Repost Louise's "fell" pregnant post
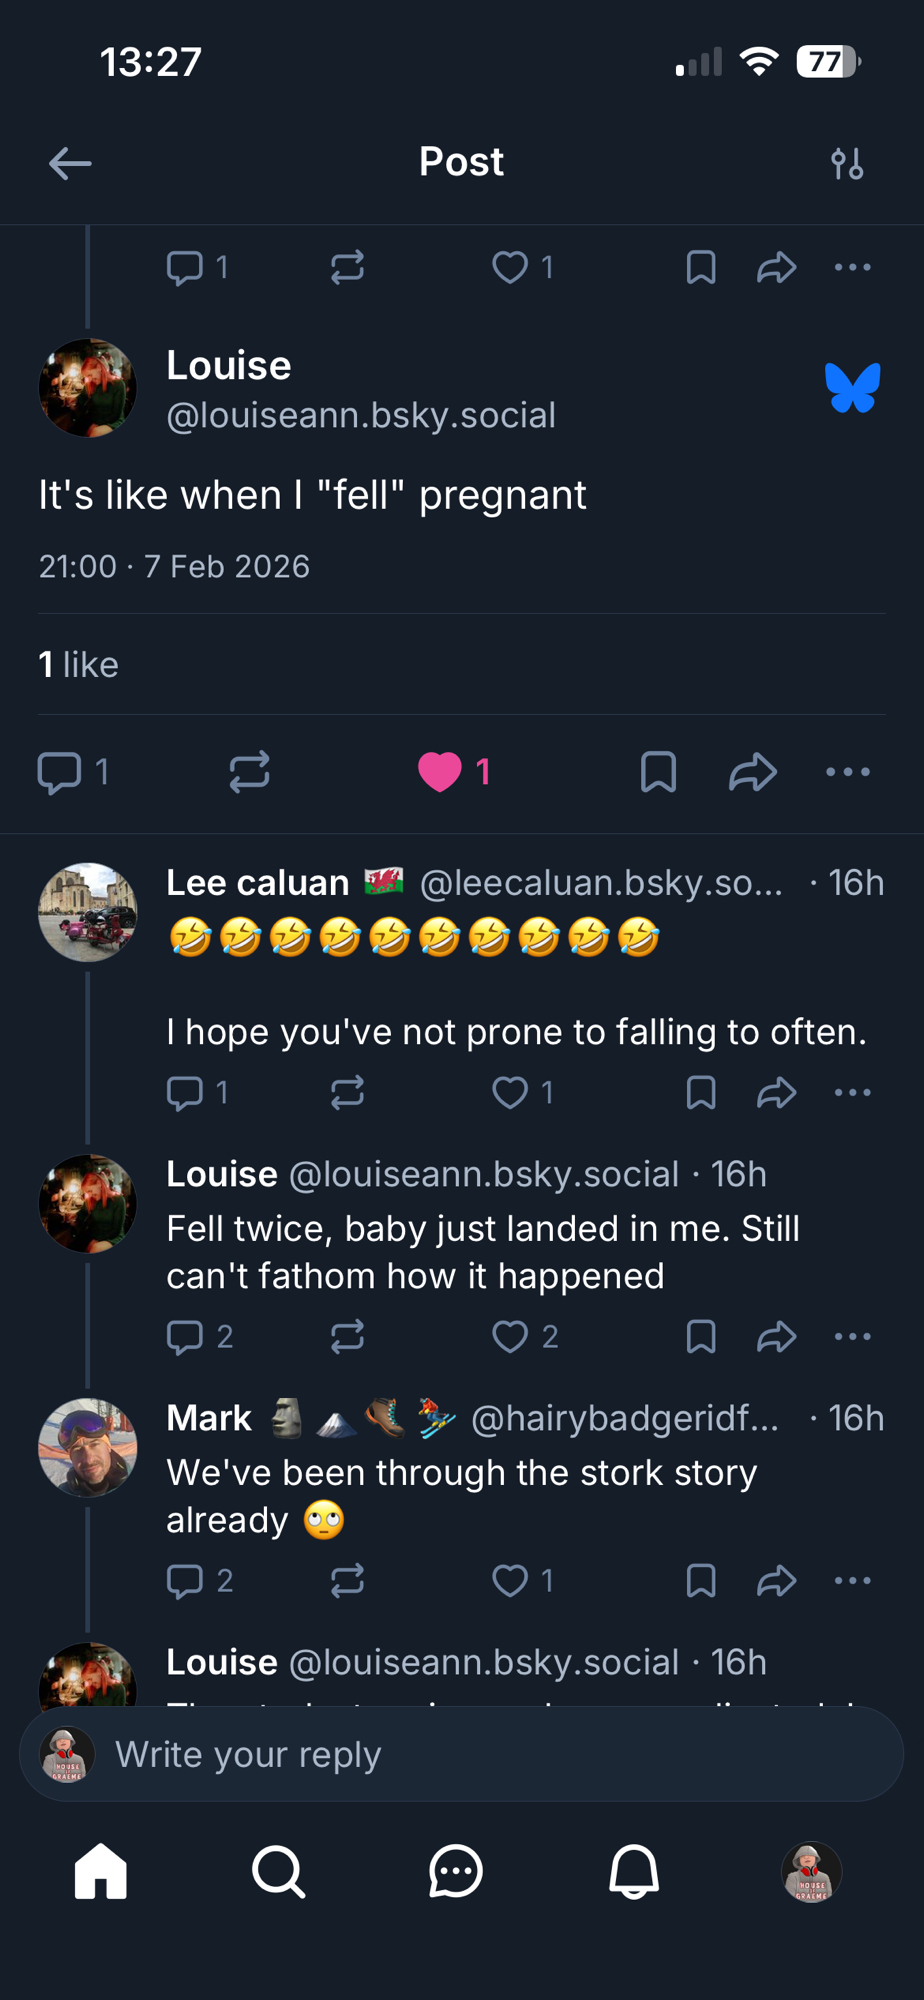924x2000 pixels. point(249,772)
